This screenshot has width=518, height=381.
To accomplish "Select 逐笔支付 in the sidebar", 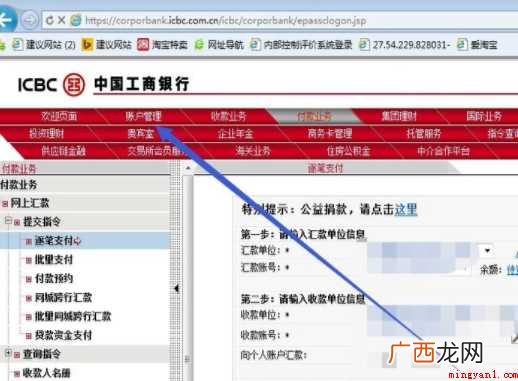I will click(54, 241).
